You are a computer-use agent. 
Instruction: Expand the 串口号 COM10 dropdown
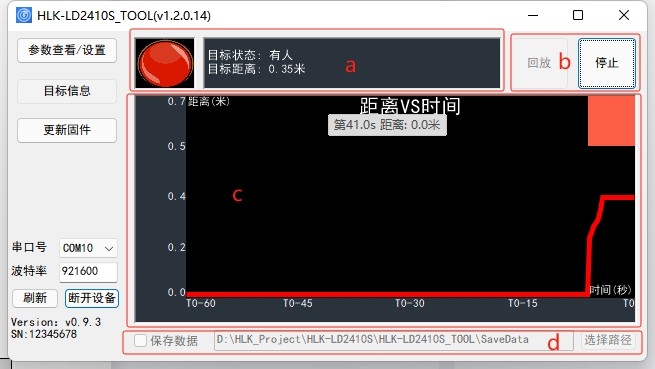(88, 248)
